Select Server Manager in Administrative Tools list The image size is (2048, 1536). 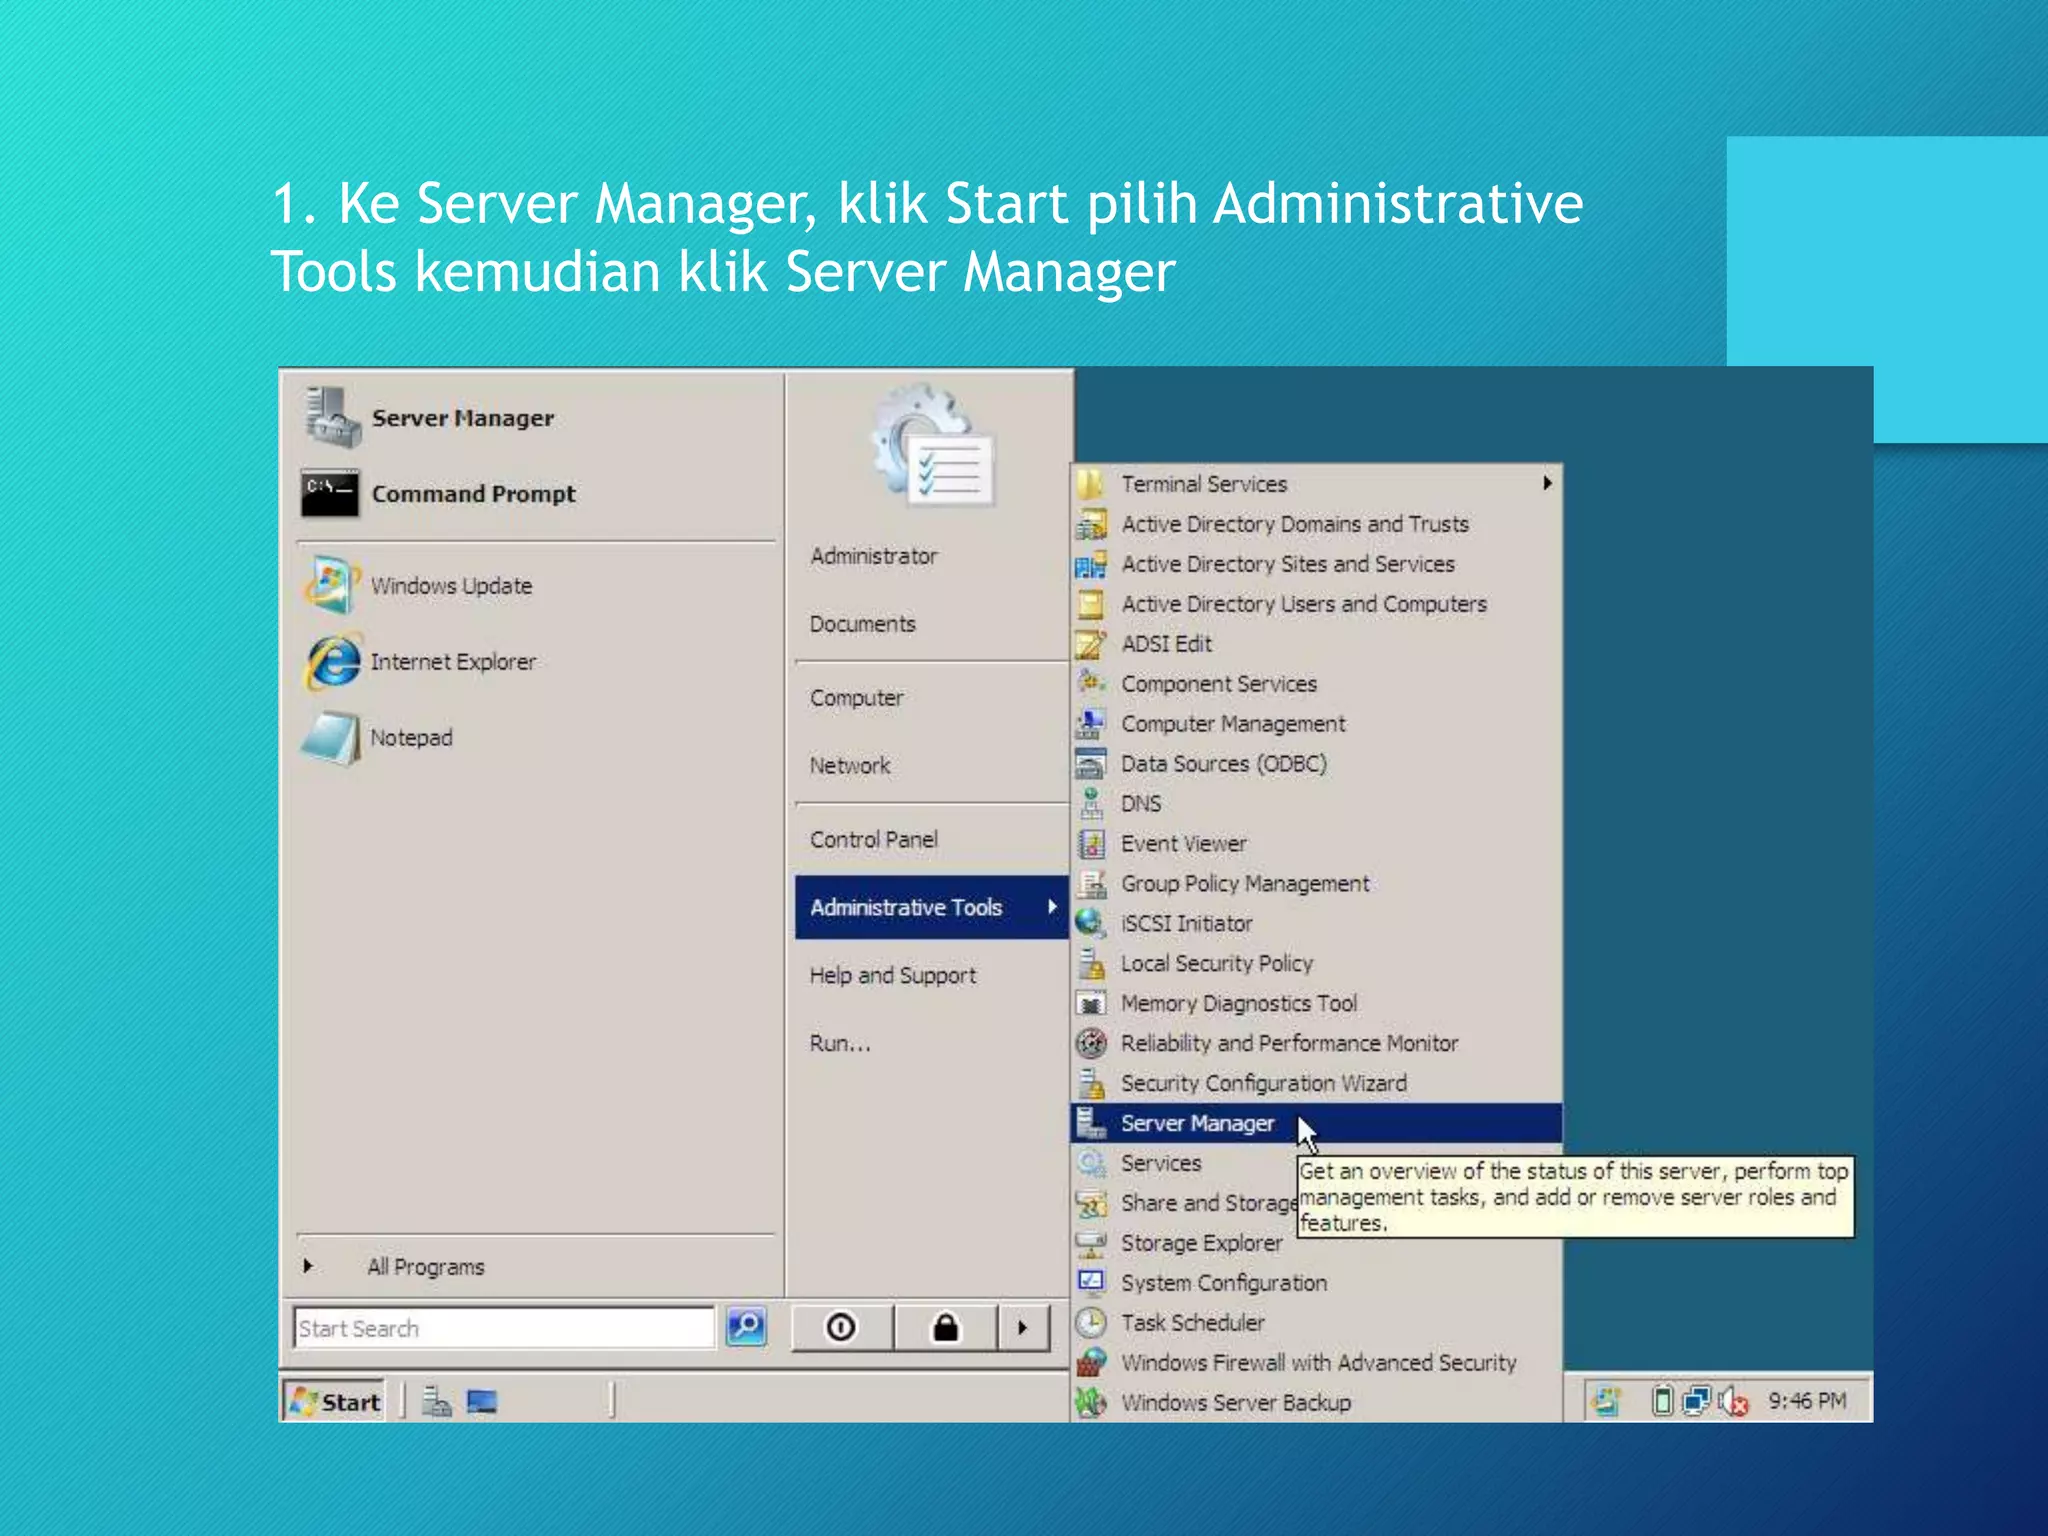pos(1316,1123)
